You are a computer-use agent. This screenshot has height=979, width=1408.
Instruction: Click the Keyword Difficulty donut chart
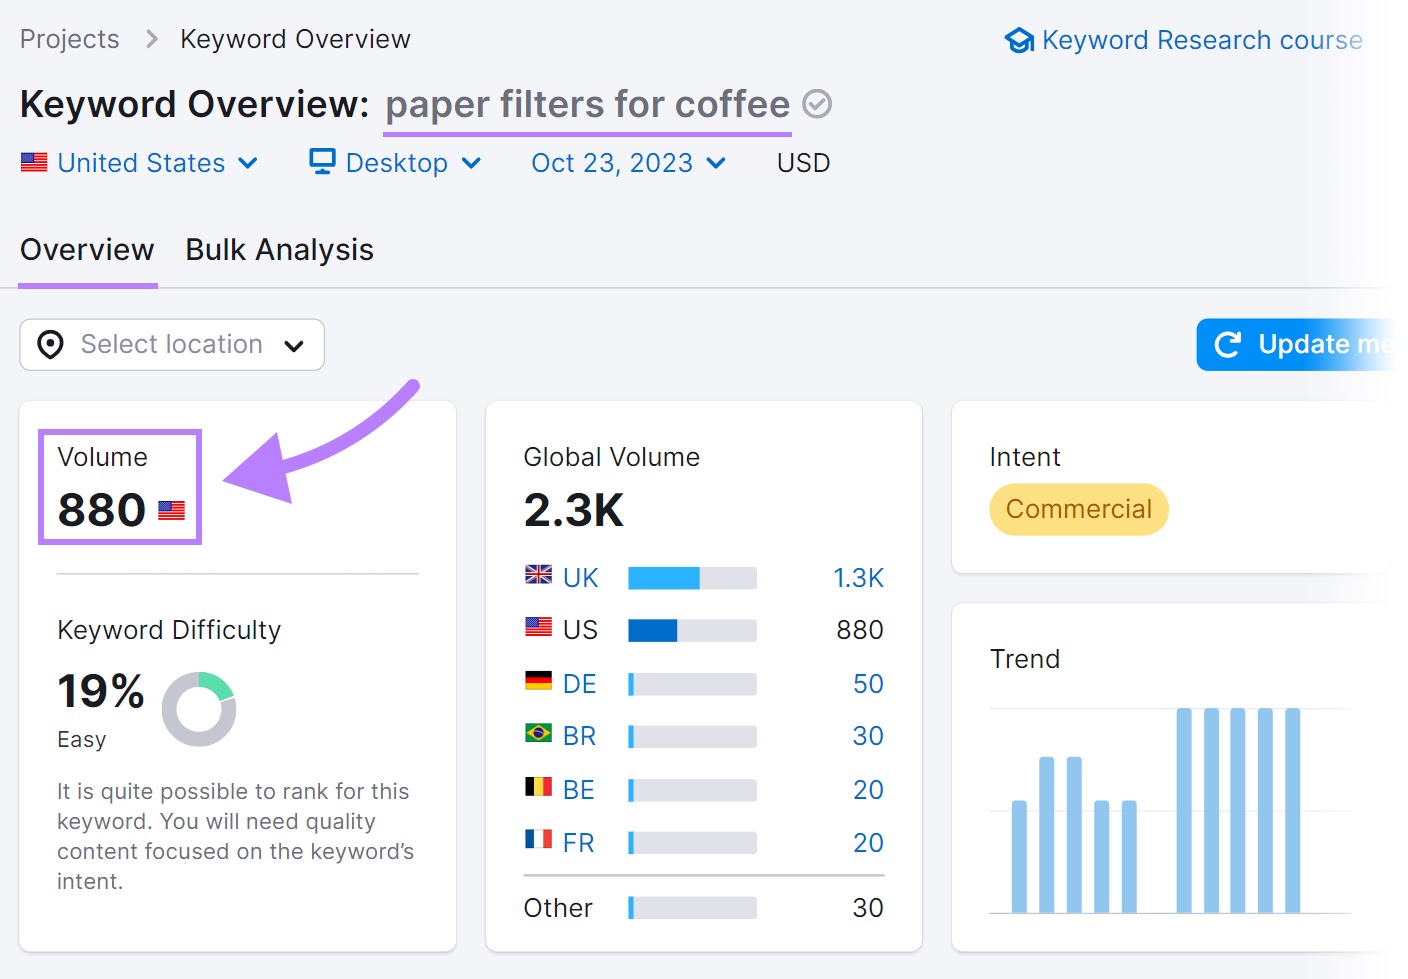199,709
